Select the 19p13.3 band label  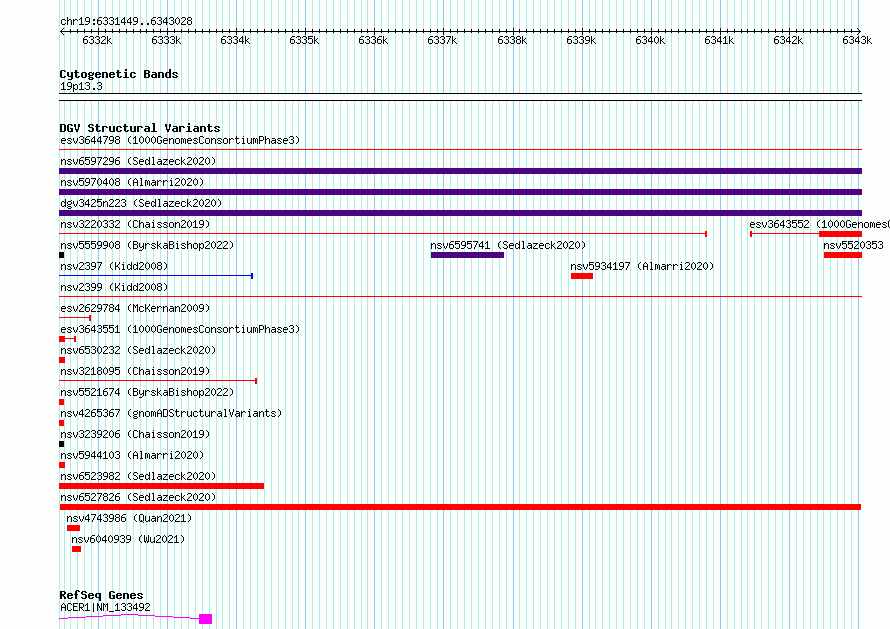81,86
